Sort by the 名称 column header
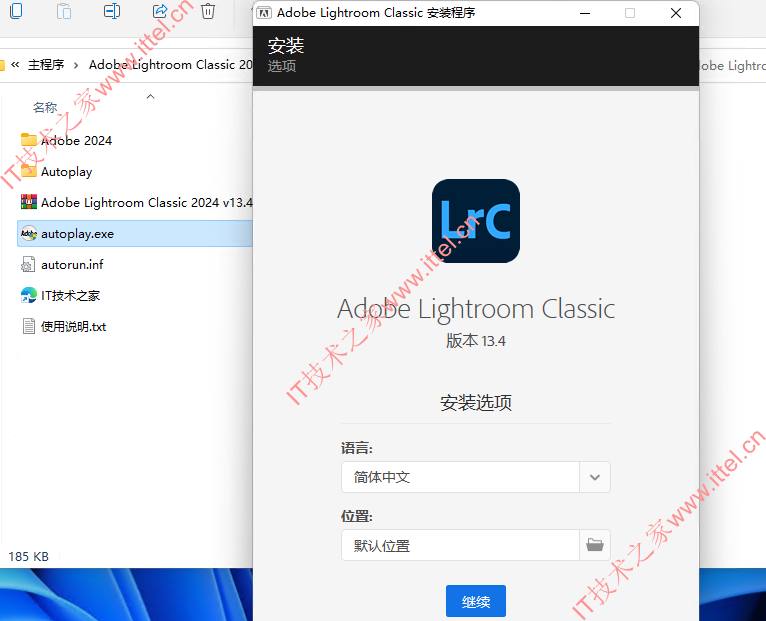 (45, 107)
